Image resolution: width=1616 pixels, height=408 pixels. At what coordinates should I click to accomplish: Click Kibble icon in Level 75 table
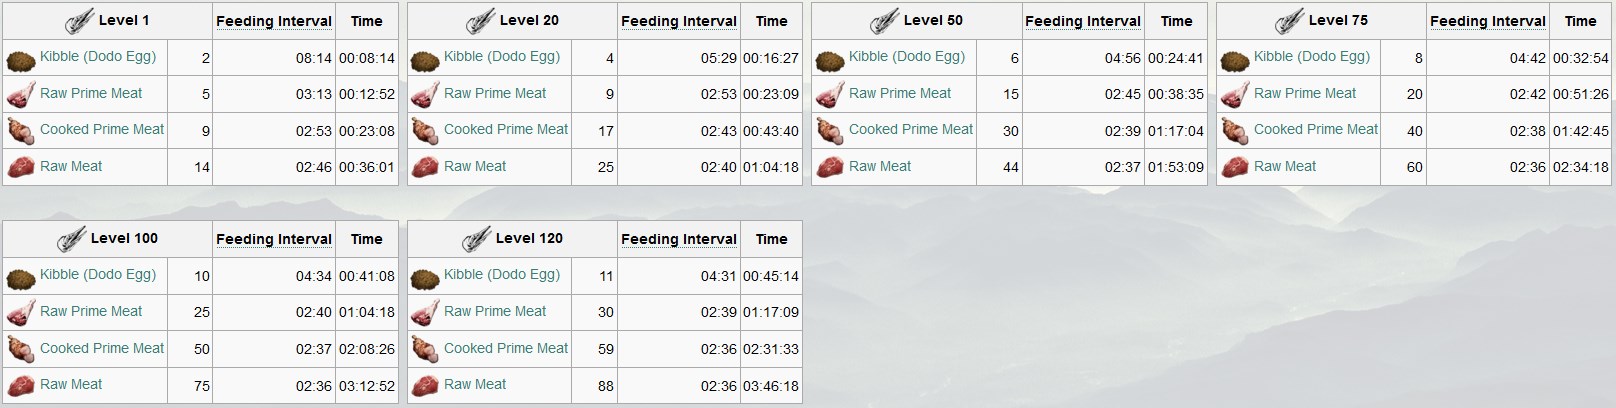pyautogui.click(x=1235, y=61)
